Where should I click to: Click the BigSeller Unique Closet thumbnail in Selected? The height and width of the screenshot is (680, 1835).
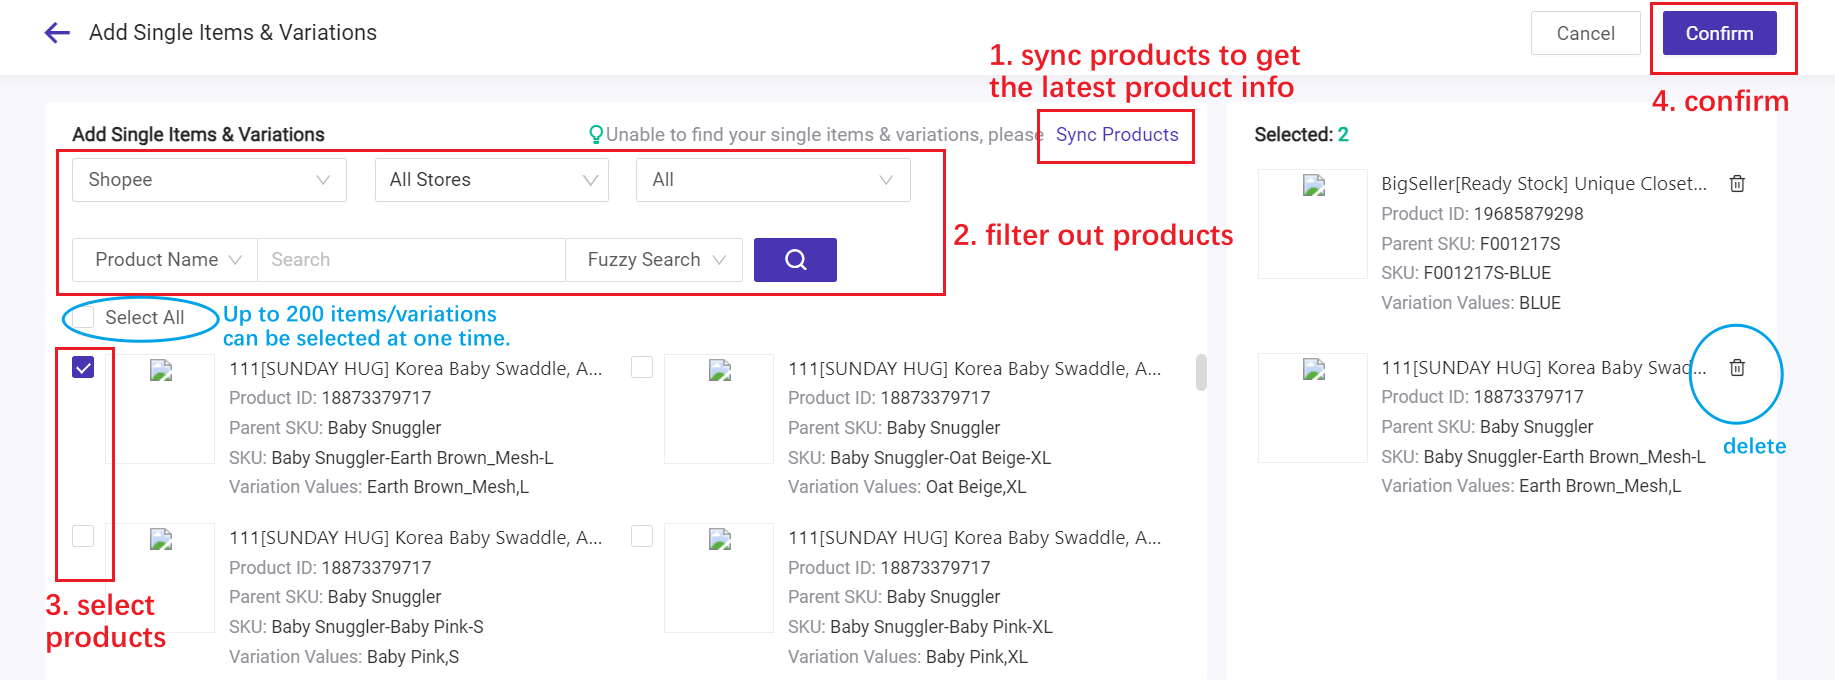click(x=1313, y=224)
